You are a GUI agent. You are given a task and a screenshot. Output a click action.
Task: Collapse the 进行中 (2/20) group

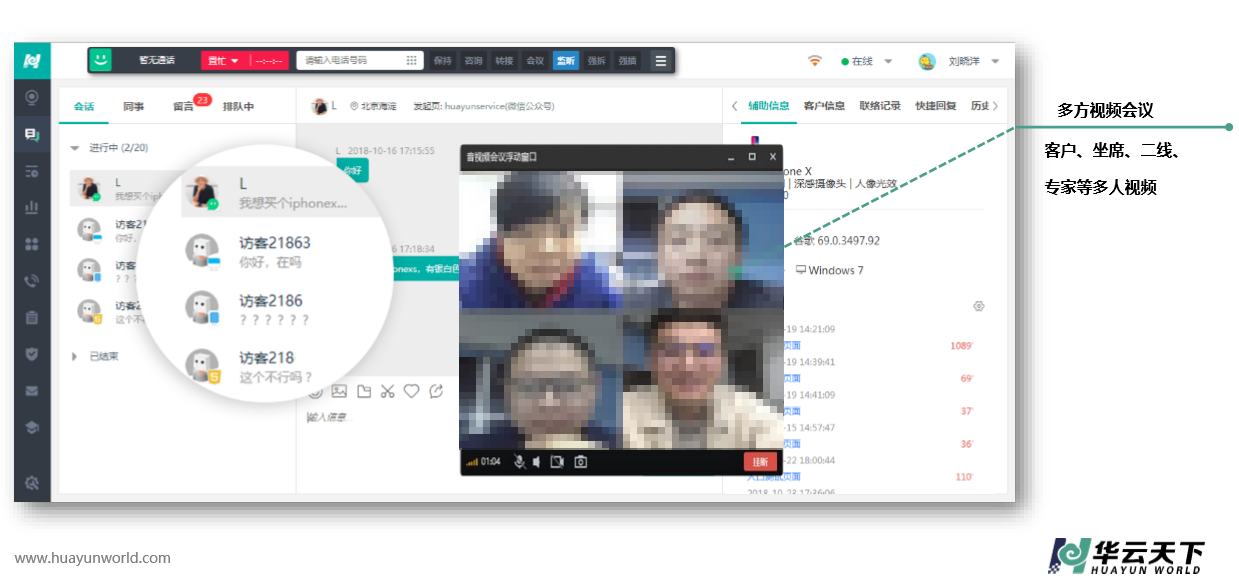coord(75,148)
